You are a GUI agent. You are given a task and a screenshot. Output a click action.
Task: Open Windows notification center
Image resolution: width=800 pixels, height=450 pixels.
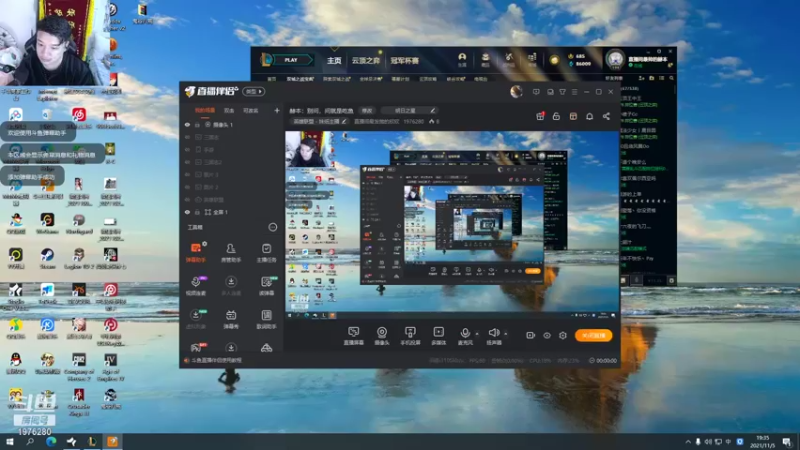(787, 442)
